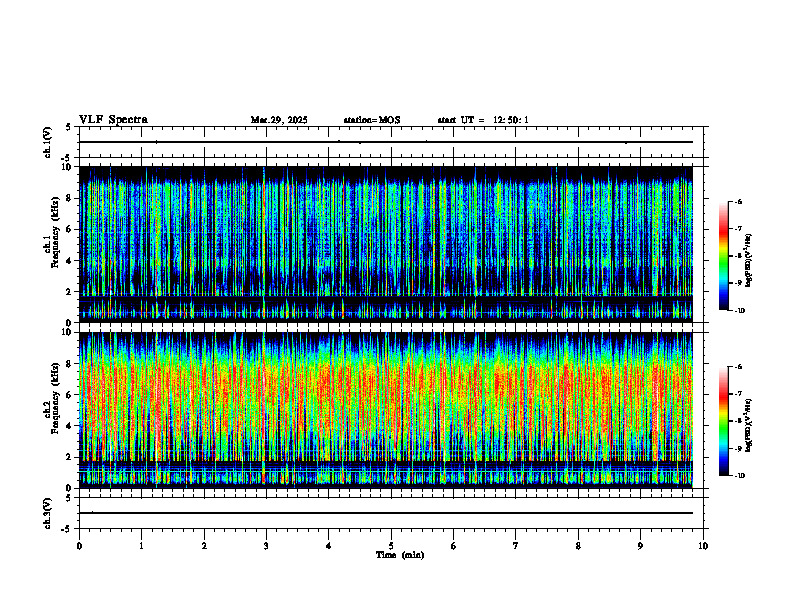This screenshot has height=612, width=792.
Task: Click the time axis tick label "3"
Action: coord(266,546)
